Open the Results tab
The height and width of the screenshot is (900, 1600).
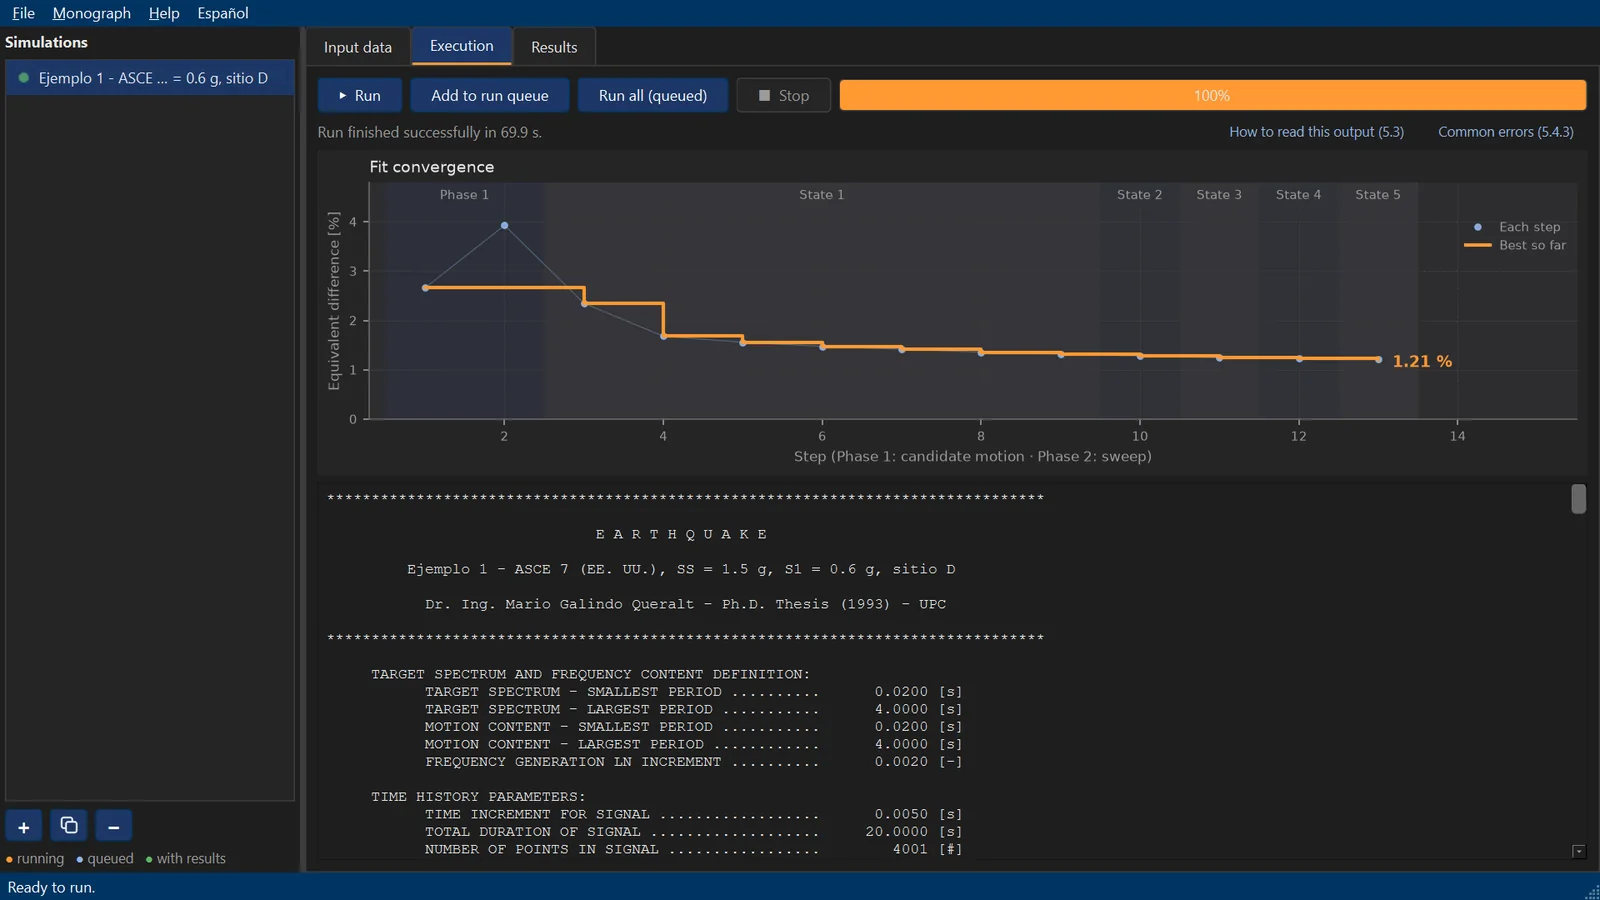click(x=554, y=47)
